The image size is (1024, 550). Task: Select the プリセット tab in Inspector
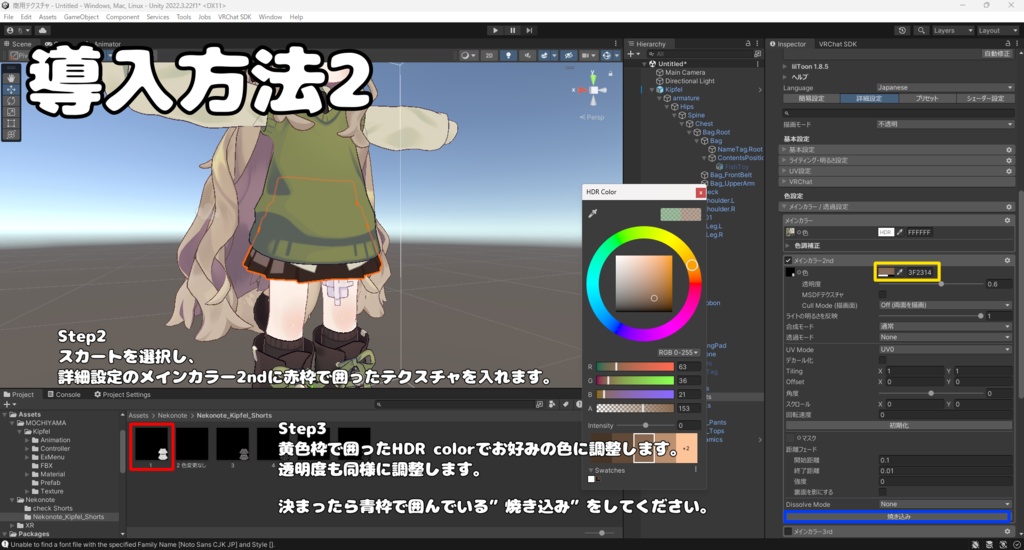(927, 99)
